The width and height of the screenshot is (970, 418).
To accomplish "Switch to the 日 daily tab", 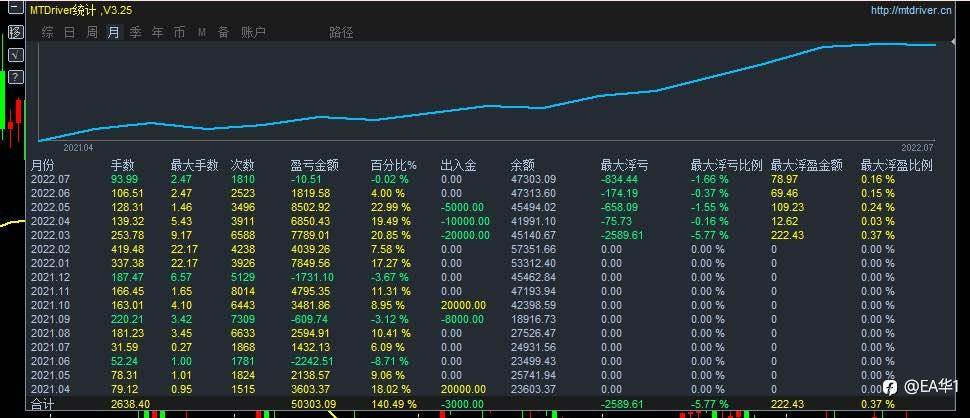I will tap(69, 33).
